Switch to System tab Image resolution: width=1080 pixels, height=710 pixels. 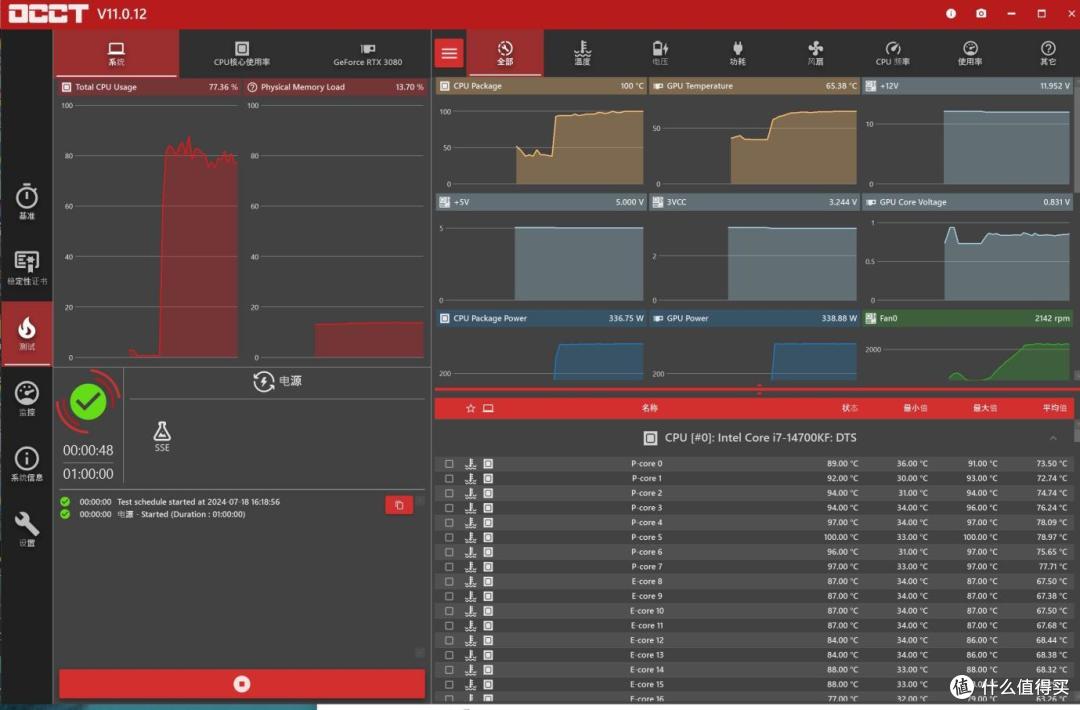[116, 53]
